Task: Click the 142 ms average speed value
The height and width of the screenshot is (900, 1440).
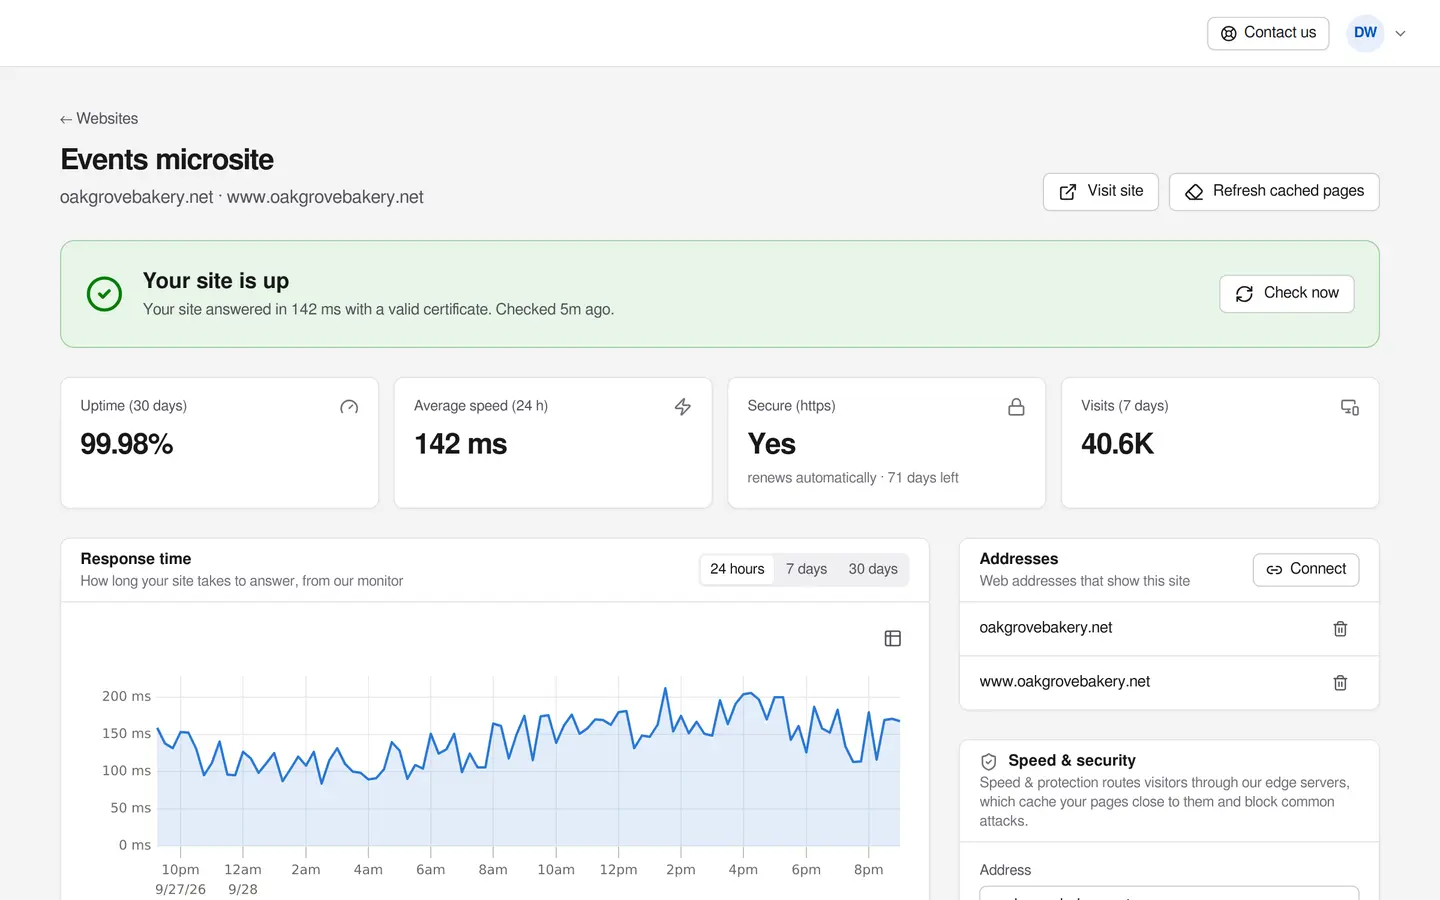Action: click(461, 444)
